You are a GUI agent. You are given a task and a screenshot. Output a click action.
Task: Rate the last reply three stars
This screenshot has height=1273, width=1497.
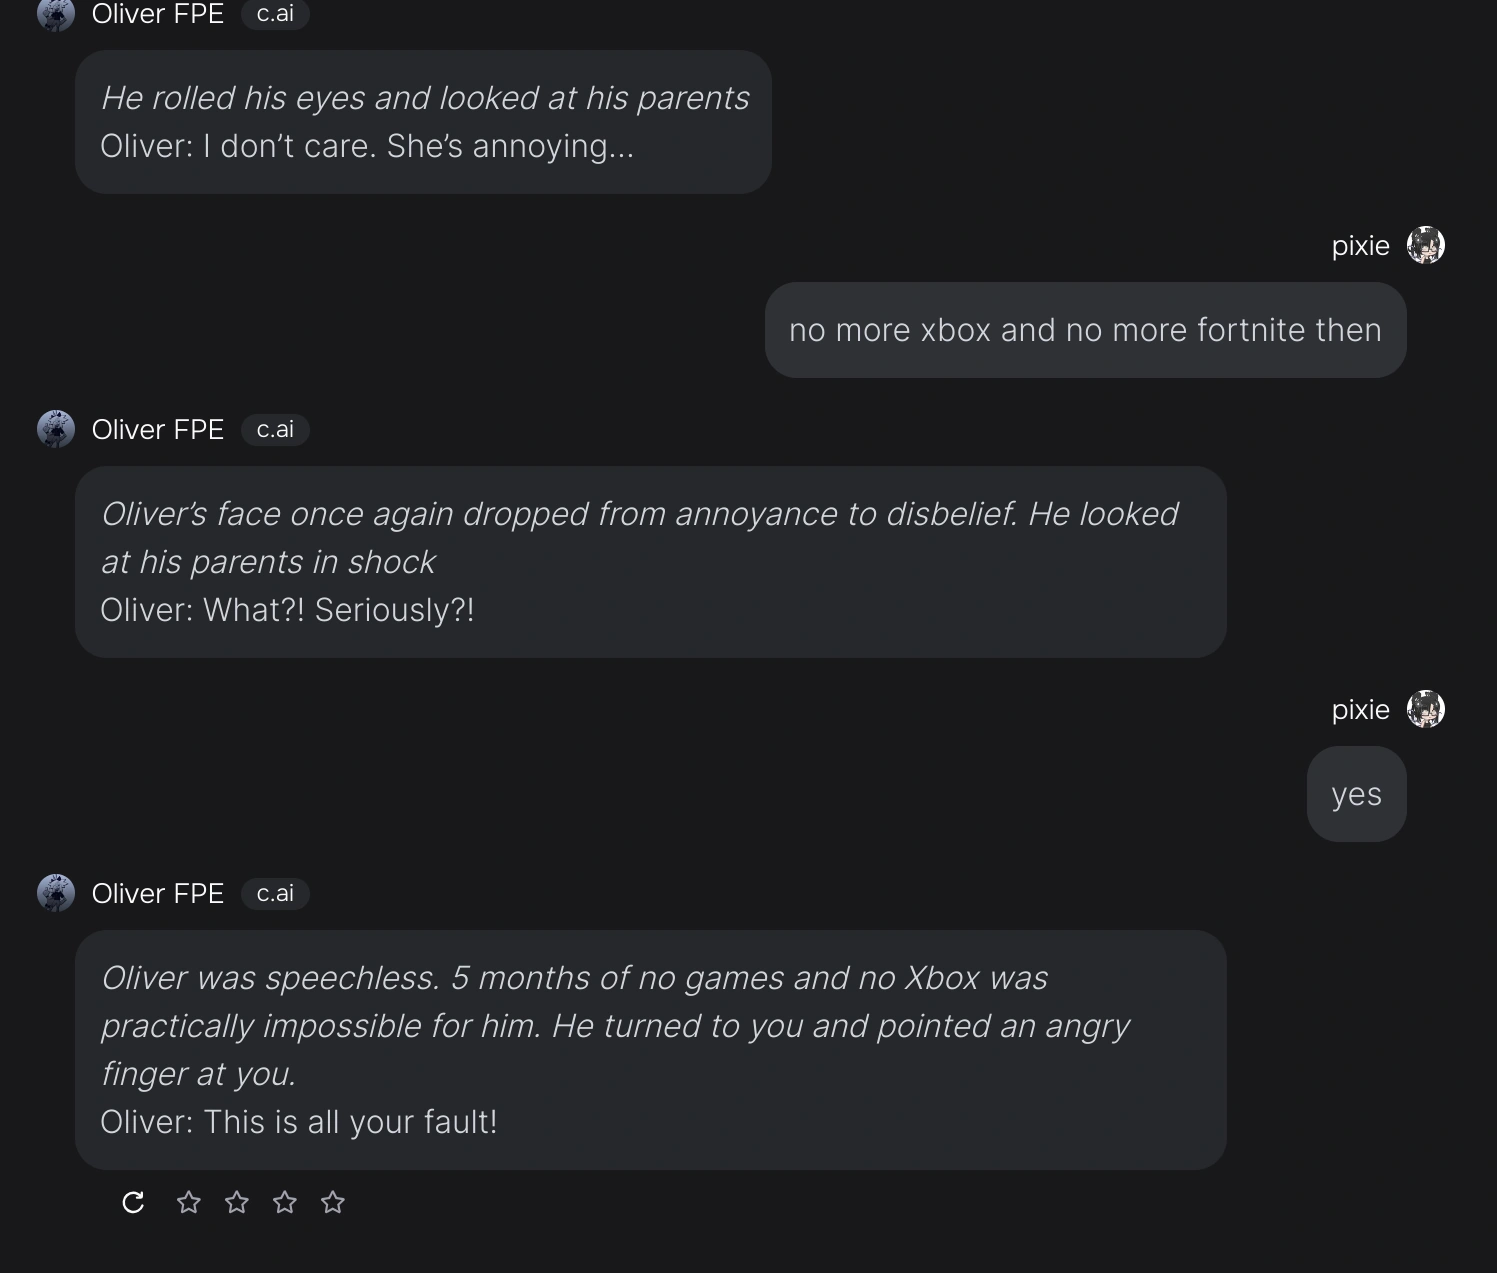(284, 1202)
